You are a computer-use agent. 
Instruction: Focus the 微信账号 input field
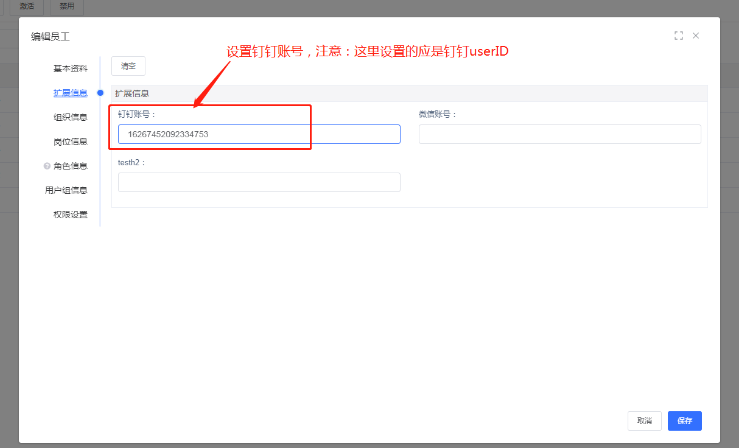click(559, 134)
